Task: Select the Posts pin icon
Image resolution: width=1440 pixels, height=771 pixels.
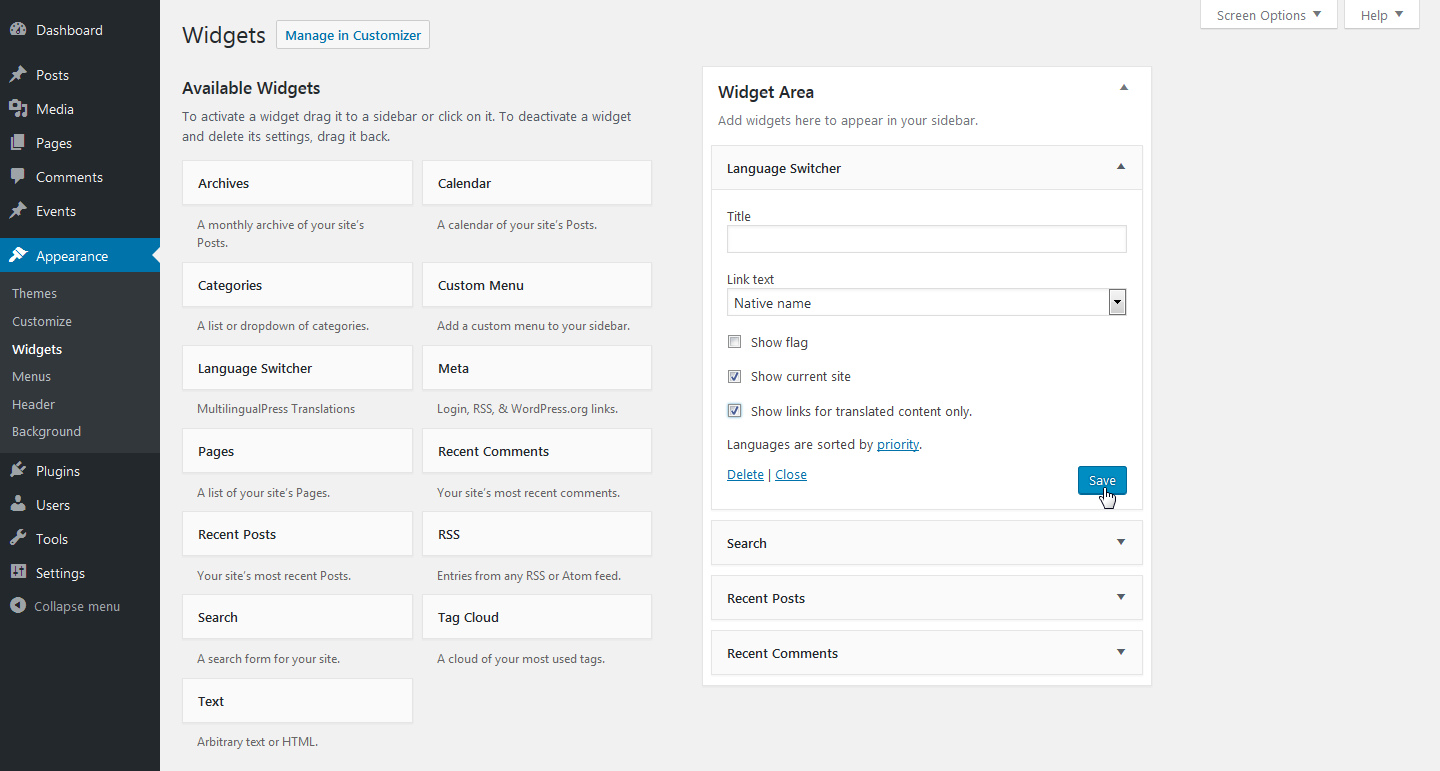Action: coord(19,74)
